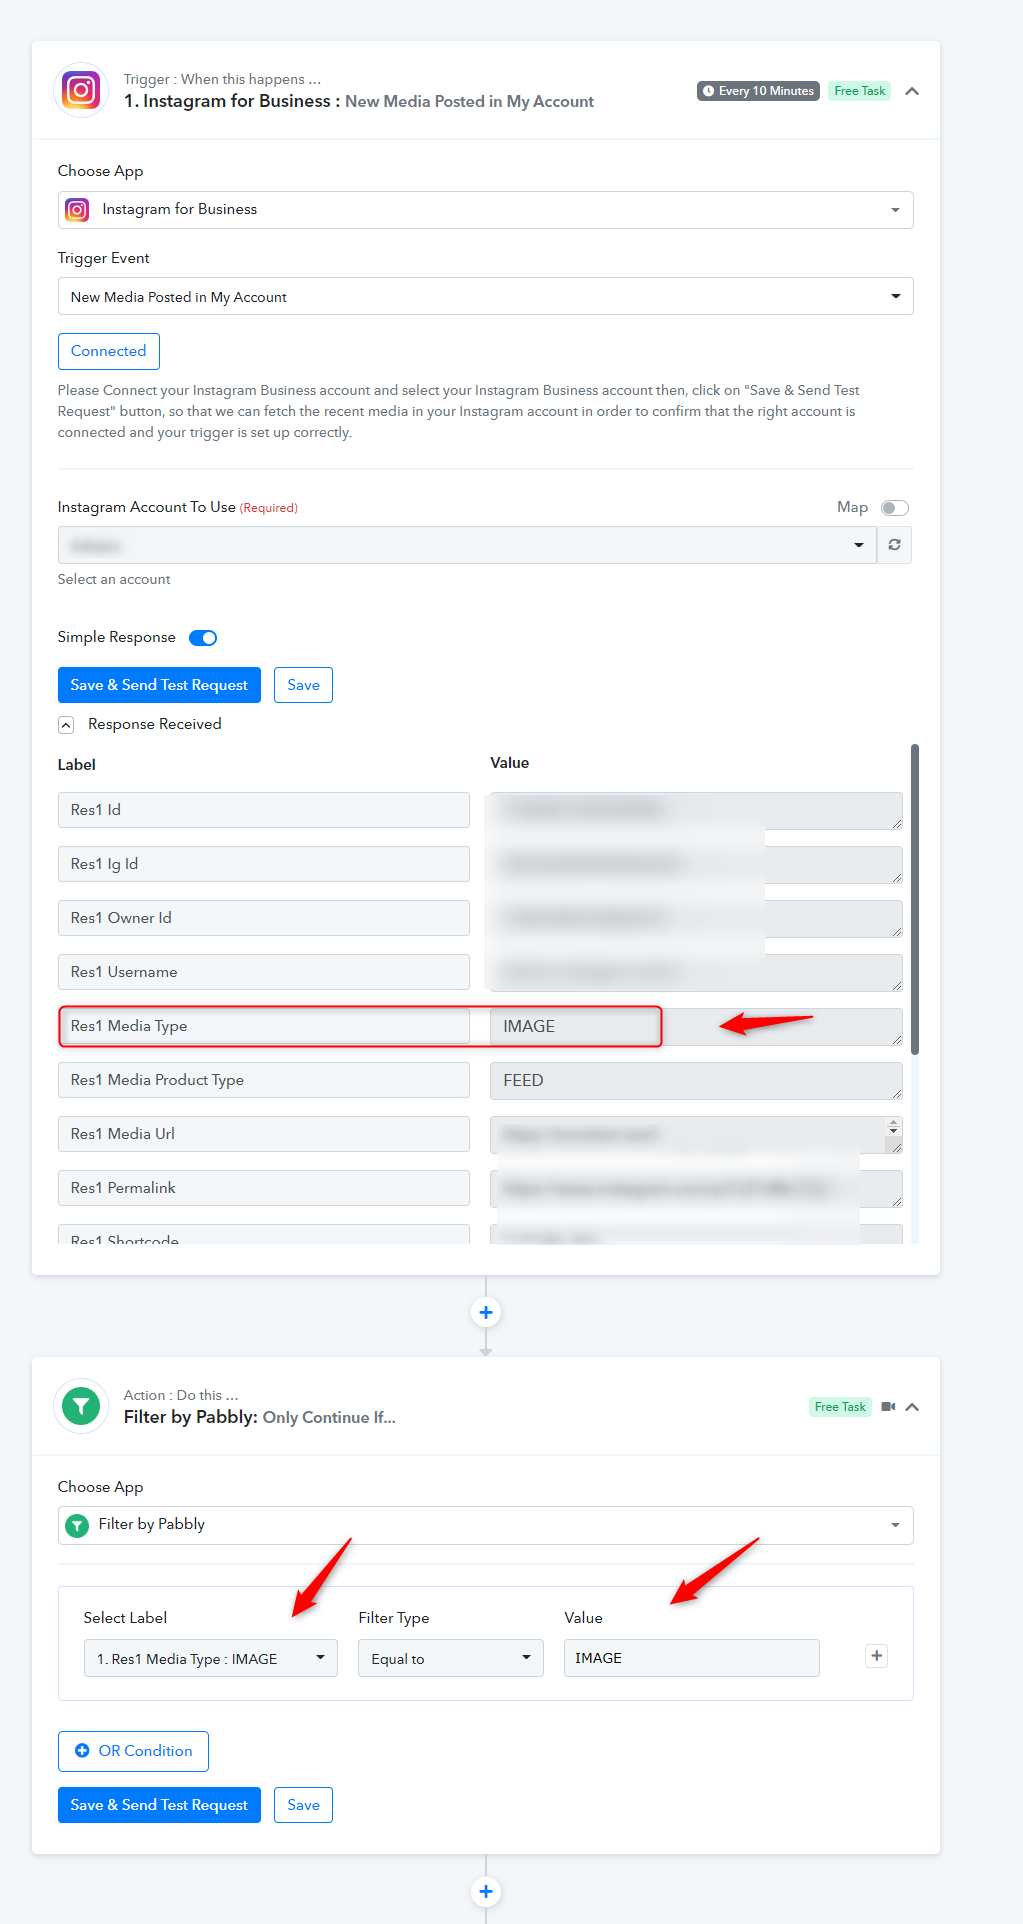1023x1924 pixels.
Task: Click the IMAGE value field
Action: tap(696, 1027)
